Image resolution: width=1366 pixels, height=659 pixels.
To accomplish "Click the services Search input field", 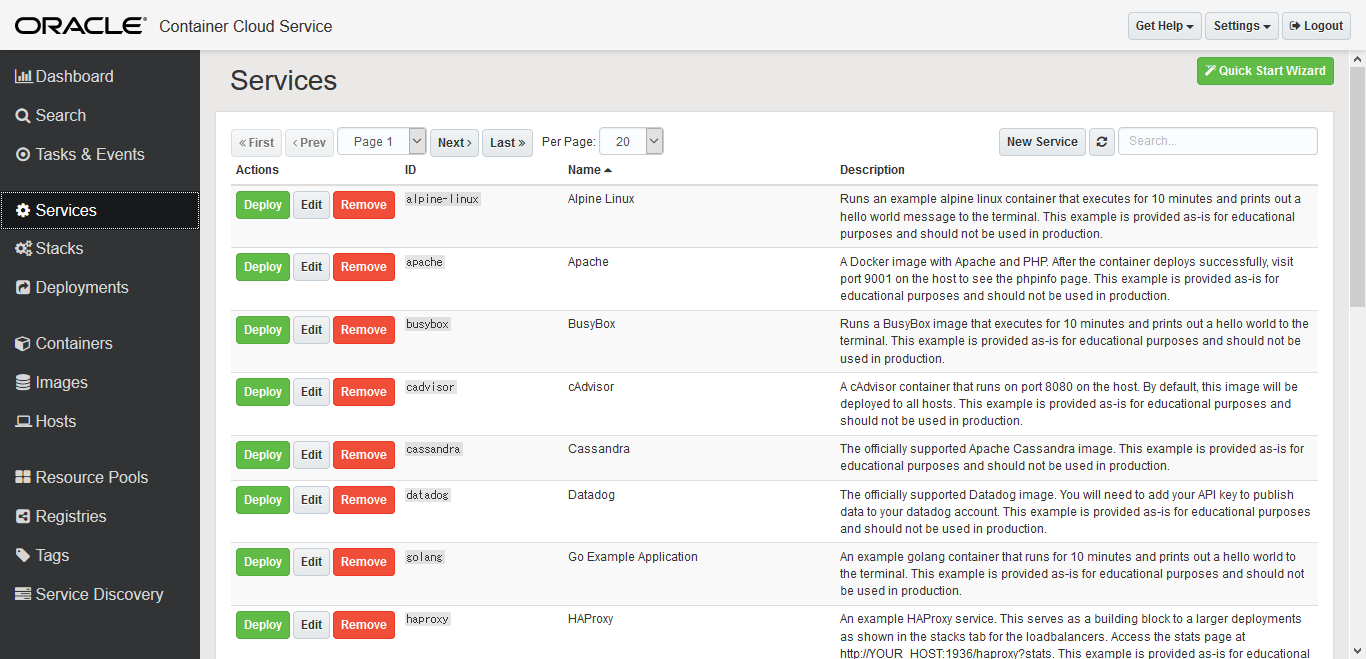I will [x=1218, y=141].
